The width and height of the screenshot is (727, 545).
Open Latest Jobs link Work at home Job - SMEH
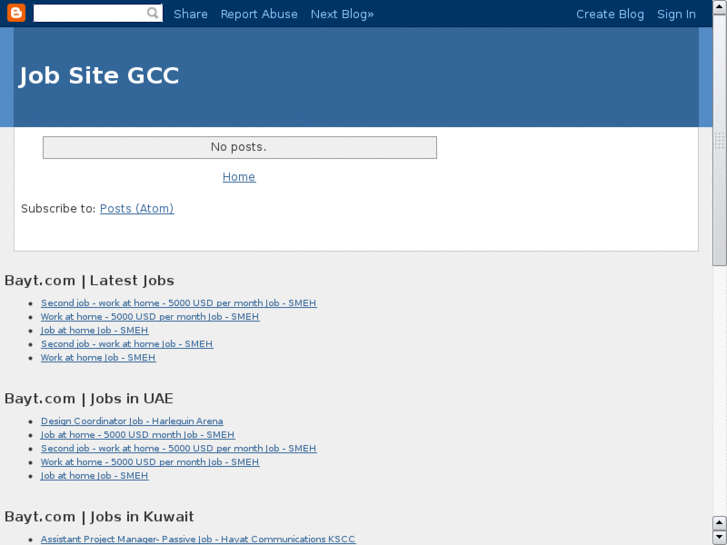(x=98, y=358)
